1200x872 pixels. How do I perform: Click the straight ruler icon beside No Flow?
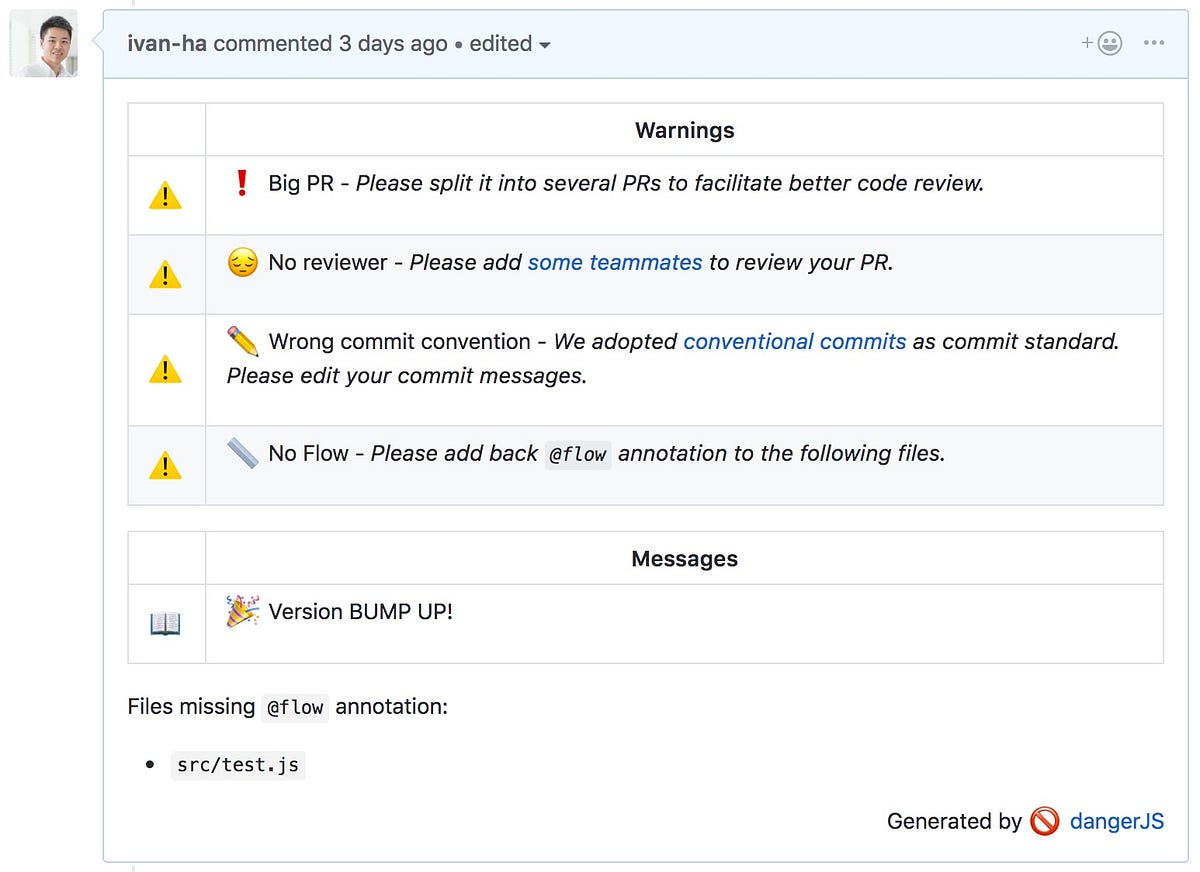click(242, 453)
